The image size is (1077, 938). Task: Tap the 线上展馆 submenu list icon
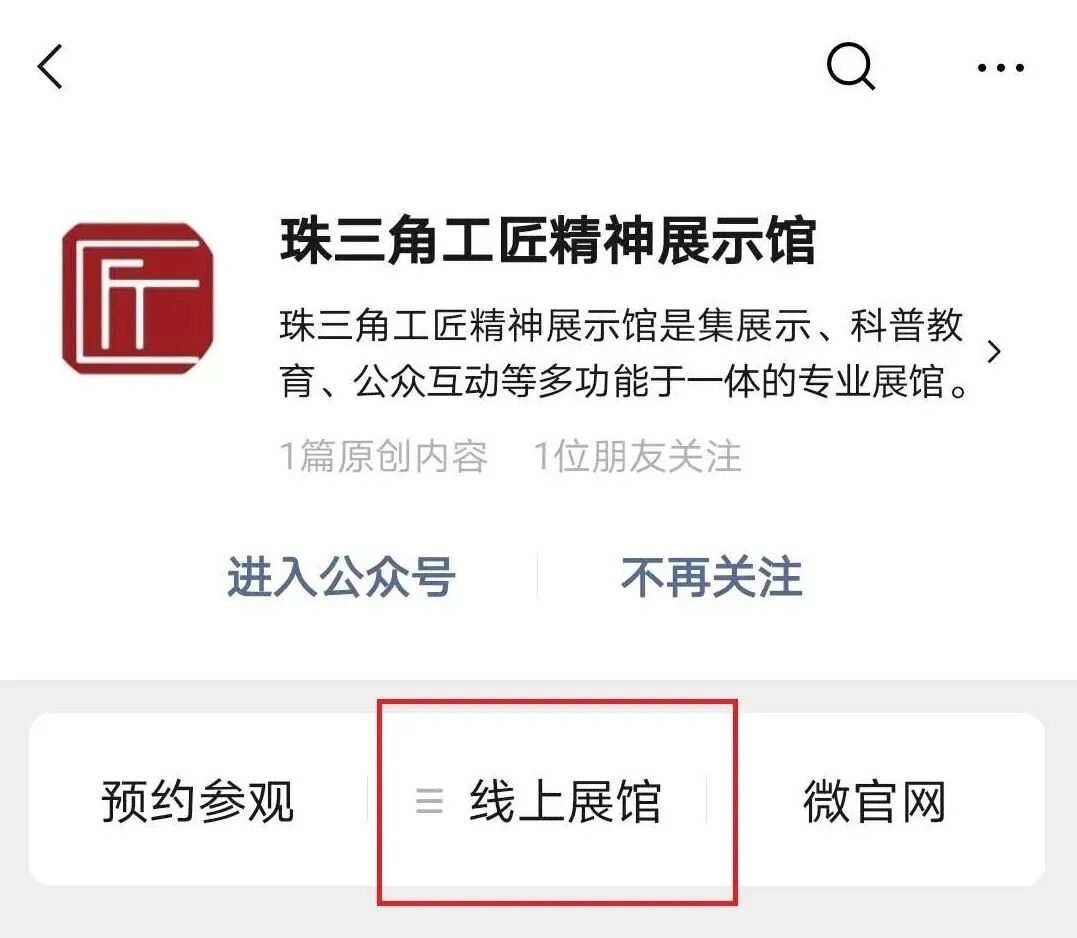coord(429,801)
